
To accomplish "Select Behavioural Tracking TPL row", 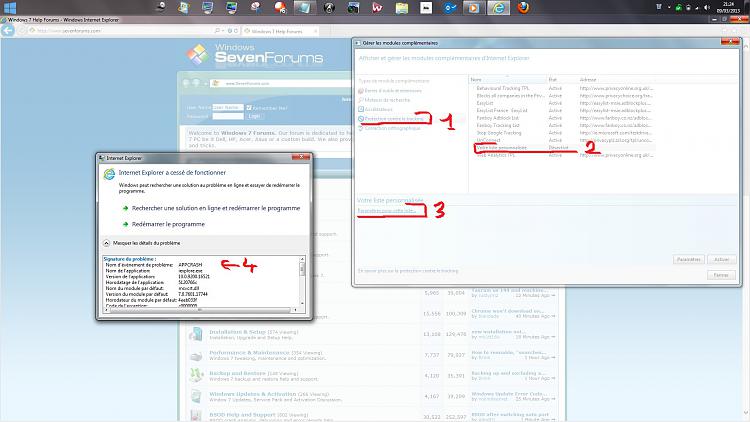I will click(x=564, y=88).
